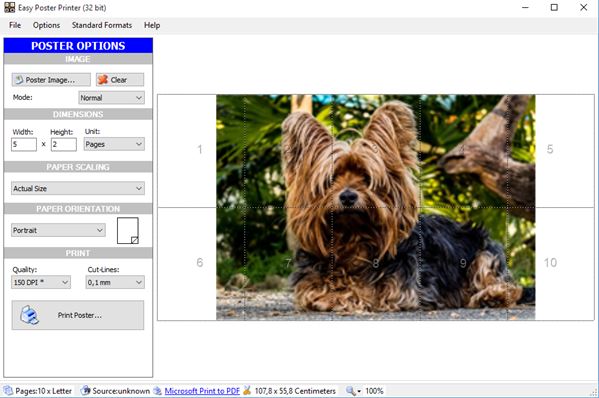Click the app icon in title bar
The width and height of the screenshot is (599, 398).
10,7
